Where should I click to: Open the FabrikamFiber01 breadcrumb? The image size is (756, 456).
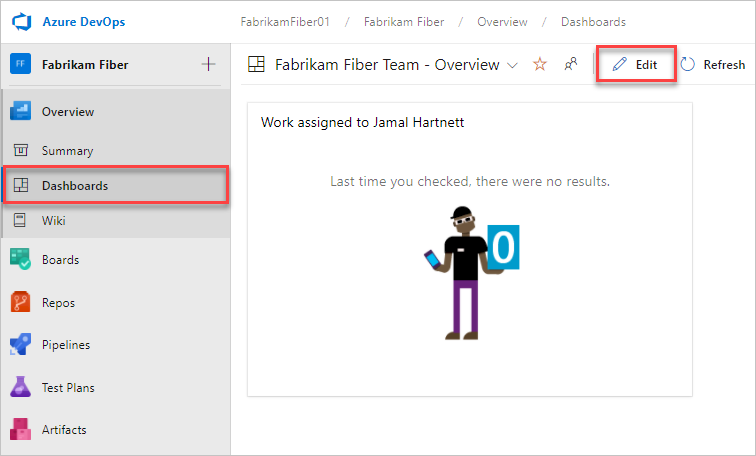tap(285, 22)
